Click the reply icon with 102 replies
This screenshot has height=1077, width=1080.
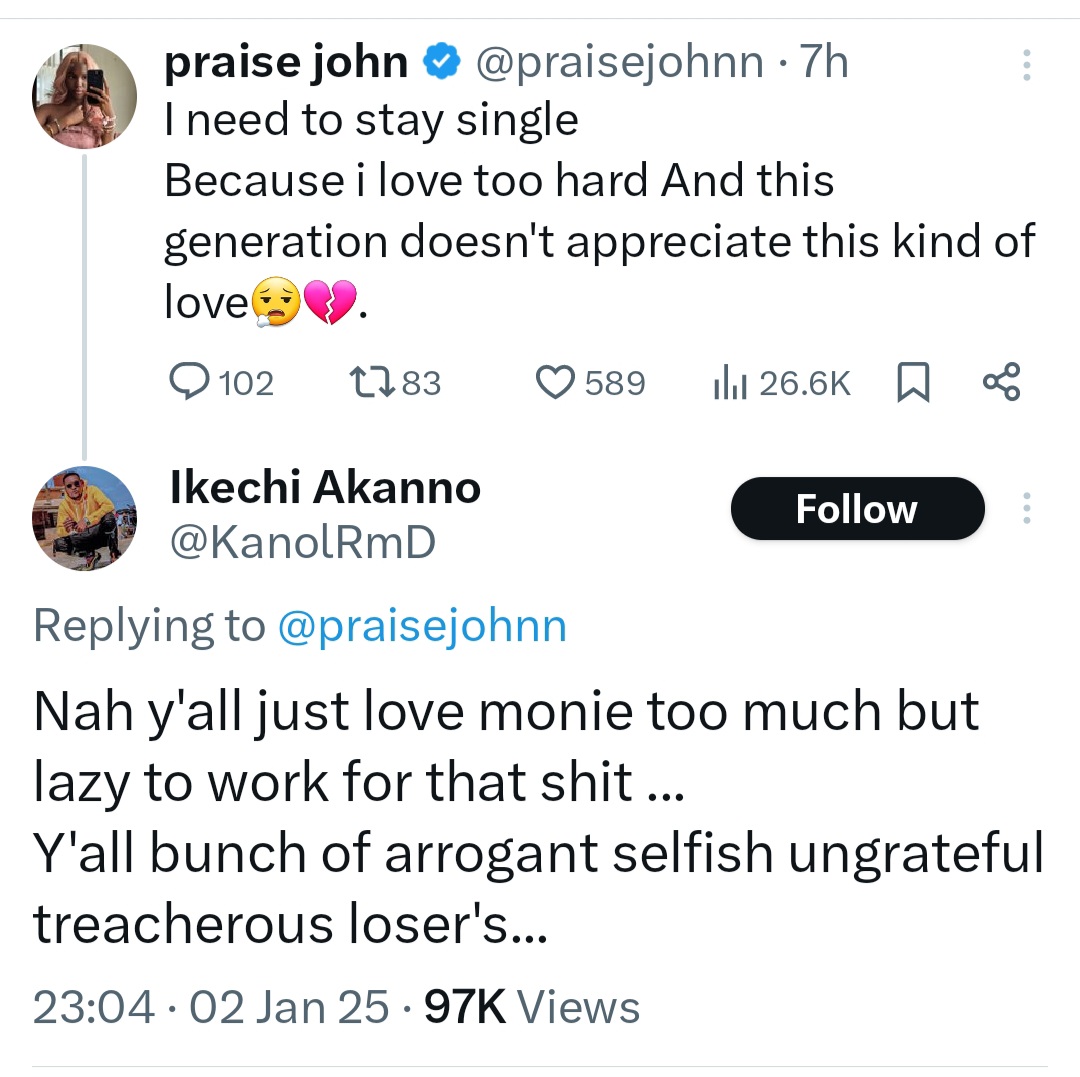coord(187,383)
